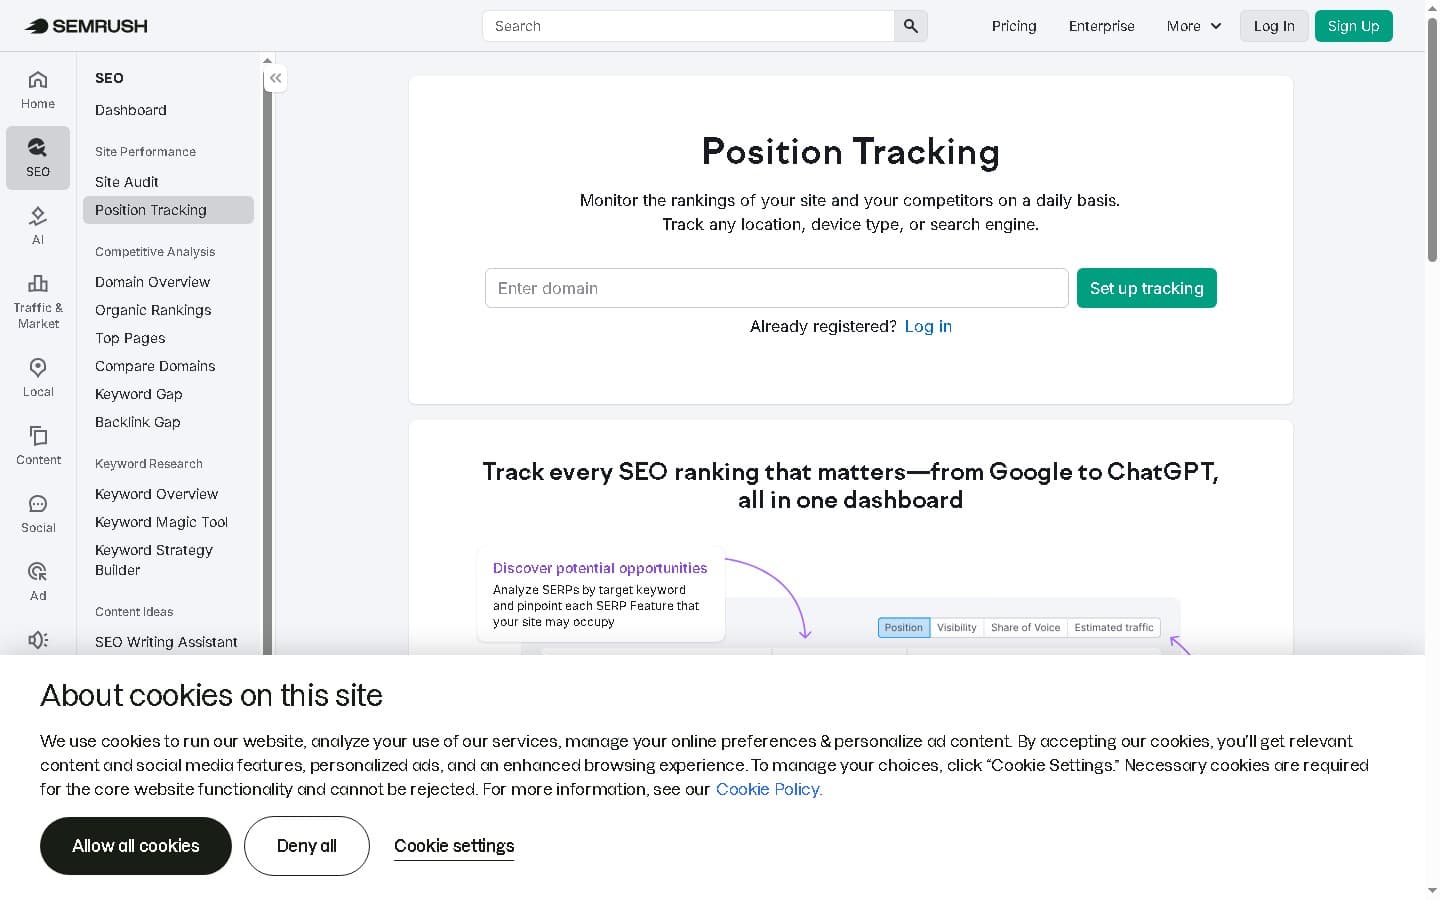This screenshot has height=900, width=1440.
Task: Collapse the SEO sidebar panel
Action: (275, 77)
